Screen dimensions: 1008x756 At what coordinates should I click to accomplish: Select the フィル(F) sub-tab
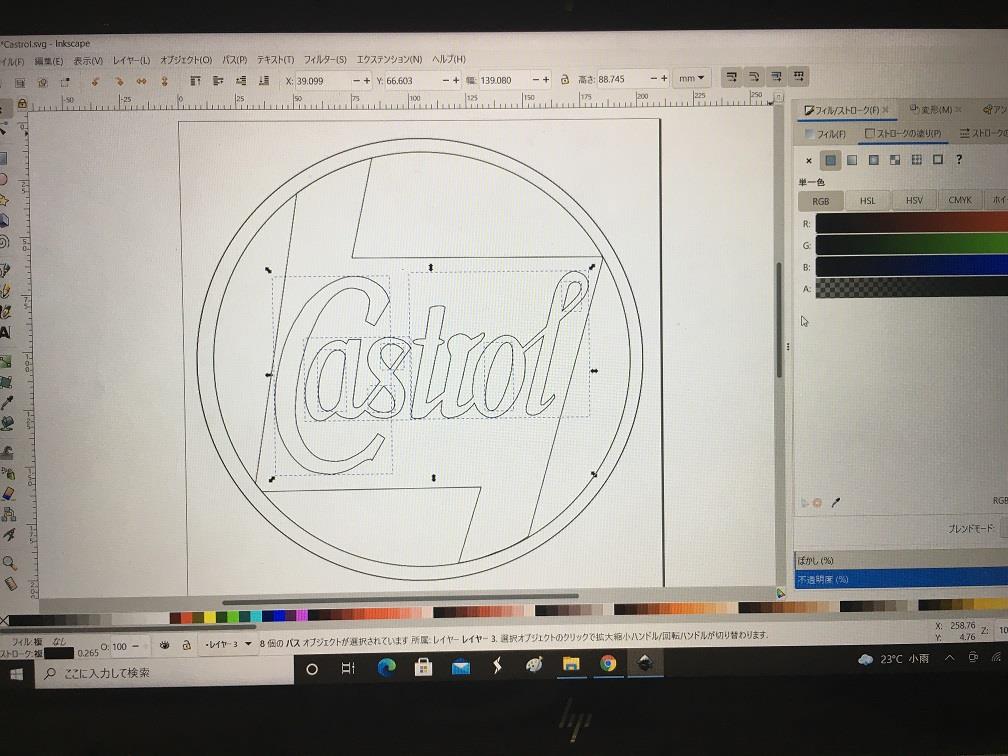(x=825, y=134)
